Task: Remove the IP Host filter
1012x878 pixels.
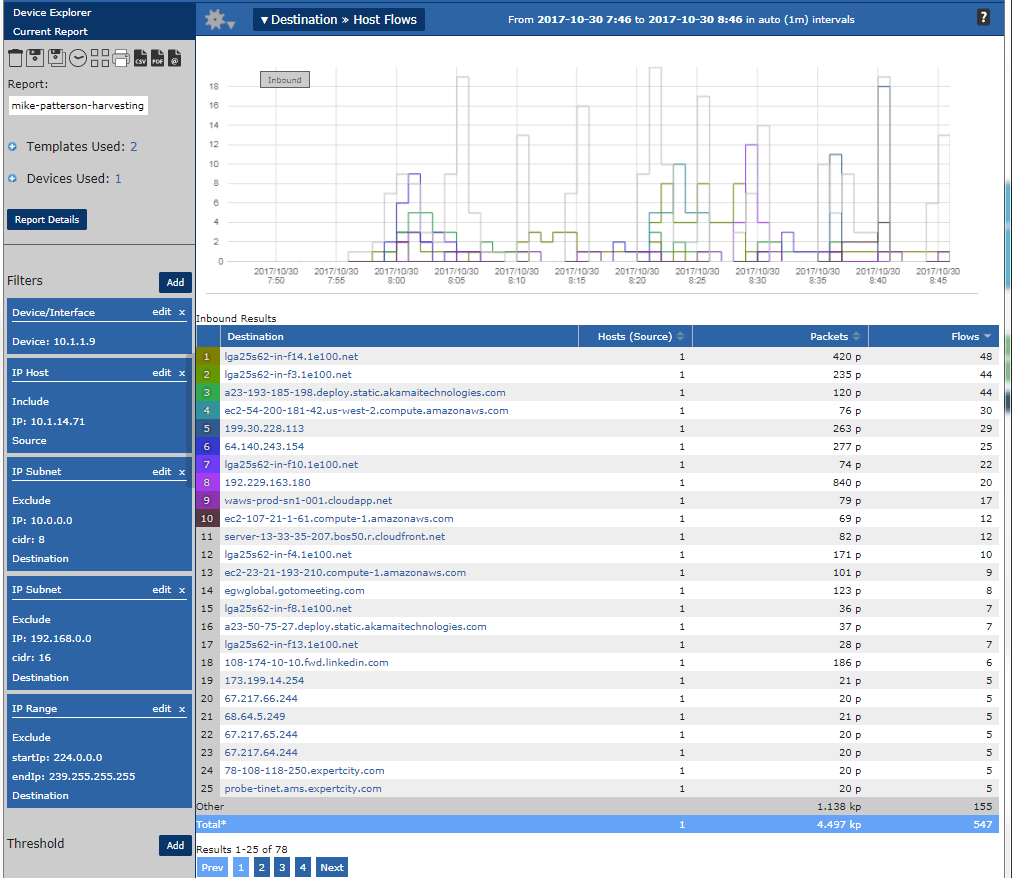Action: pyautogui.click(x=182, y=373)
